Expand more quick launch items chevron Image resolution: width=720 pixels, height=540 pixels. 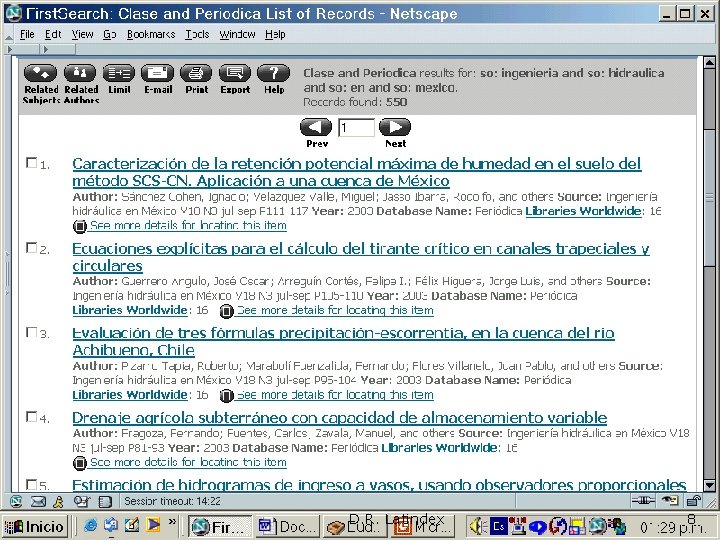[x=172, y=521]
